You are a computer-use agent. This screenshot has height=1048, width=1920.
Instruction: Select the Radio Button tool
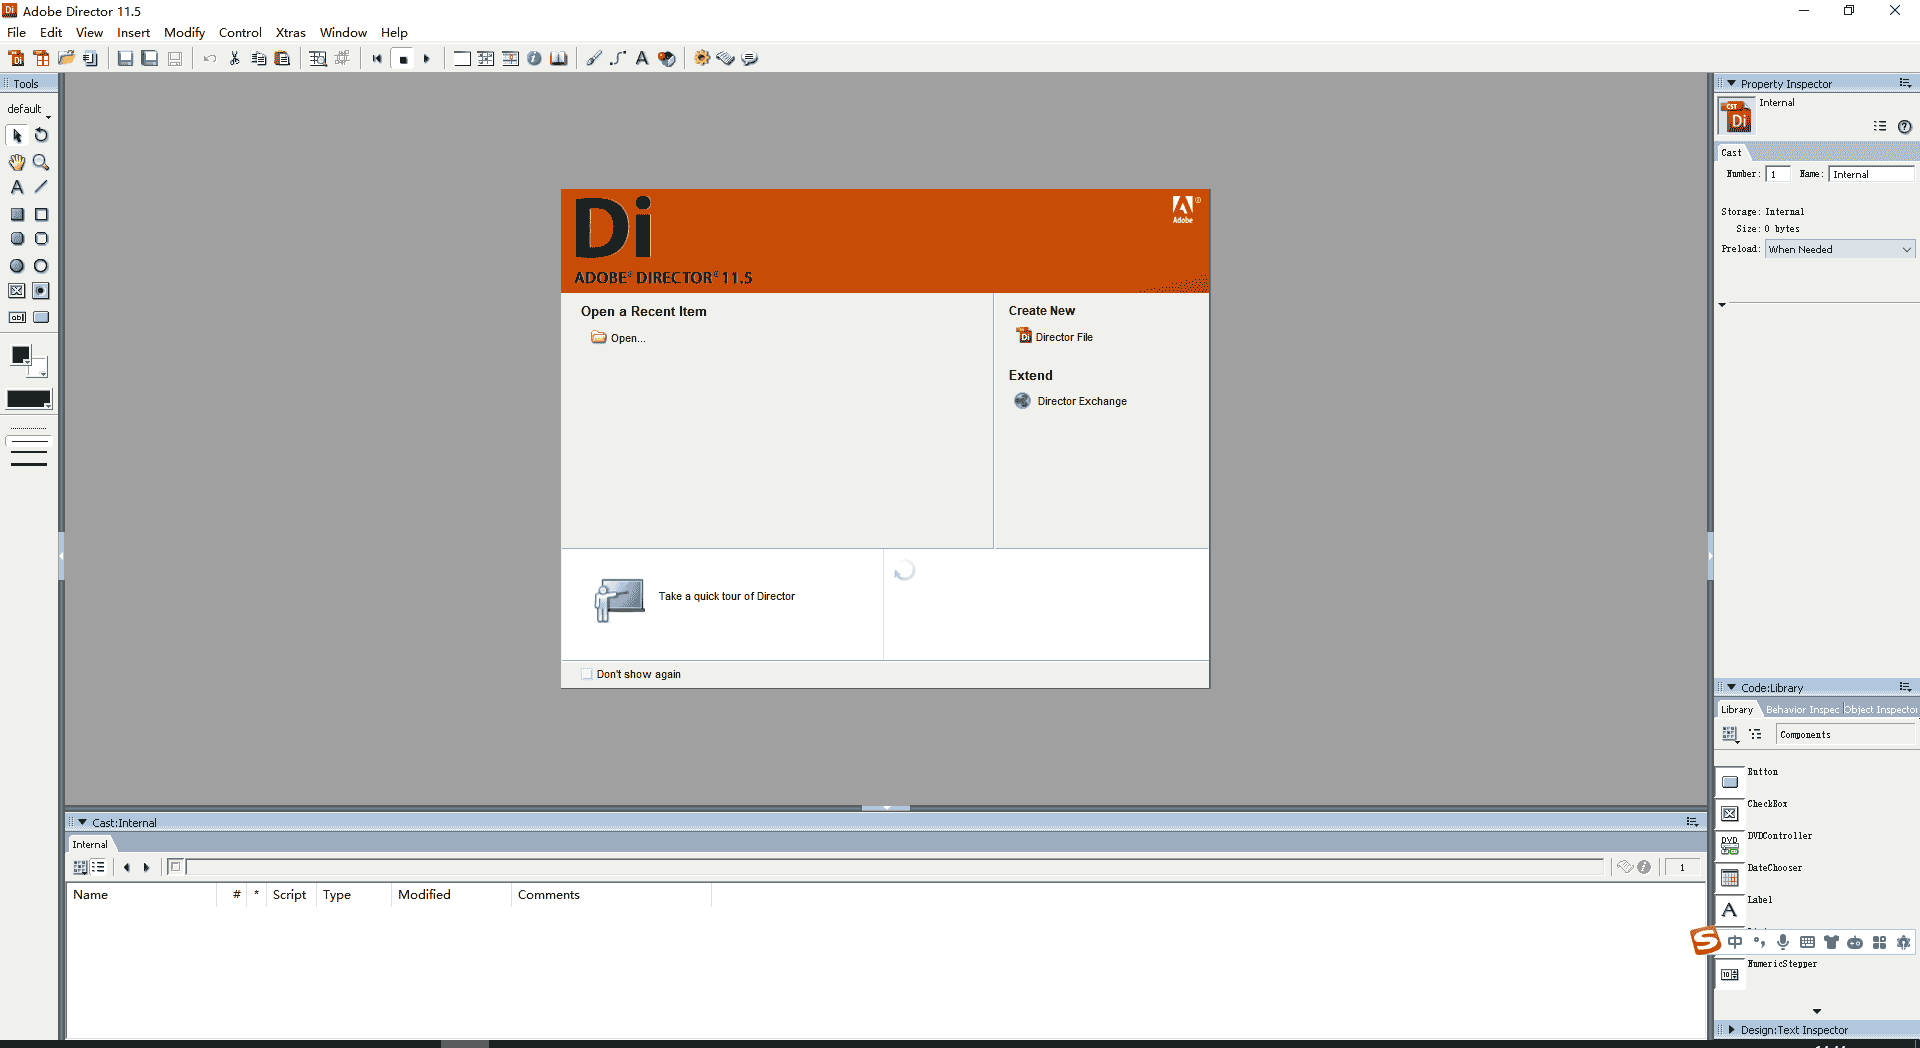click(x=41, y=291)
